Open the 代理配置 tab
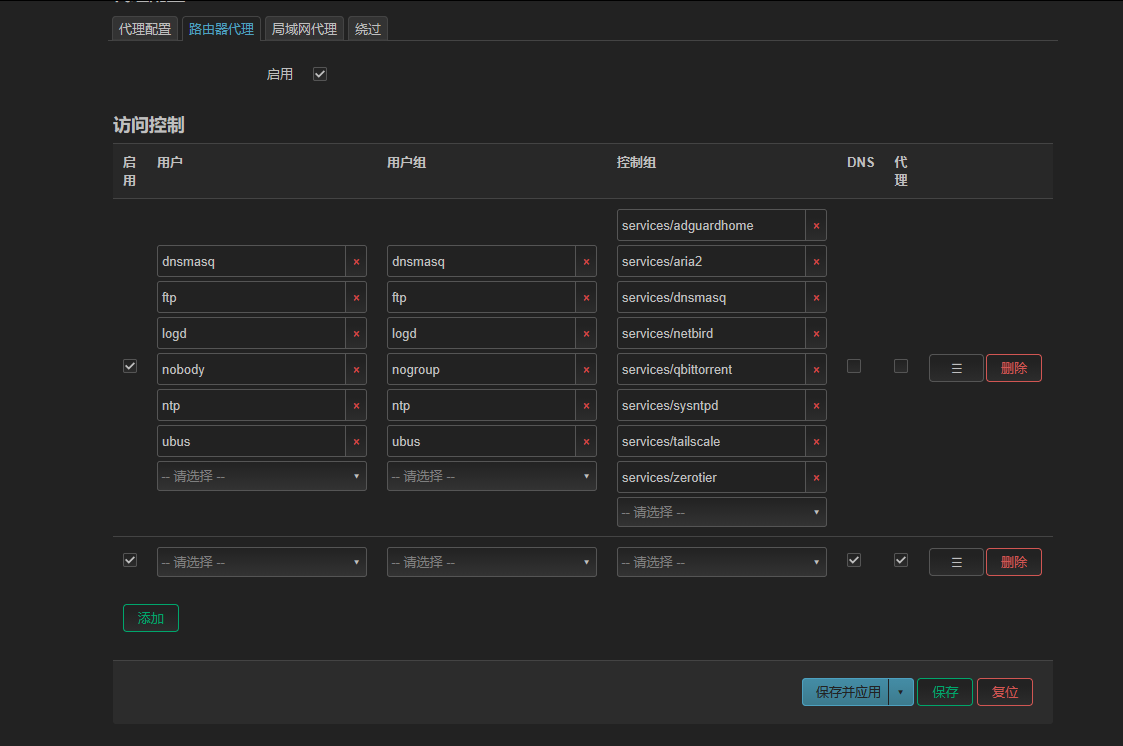The width and height of the screenshot is (1123, 746). (x=145, y=29)
